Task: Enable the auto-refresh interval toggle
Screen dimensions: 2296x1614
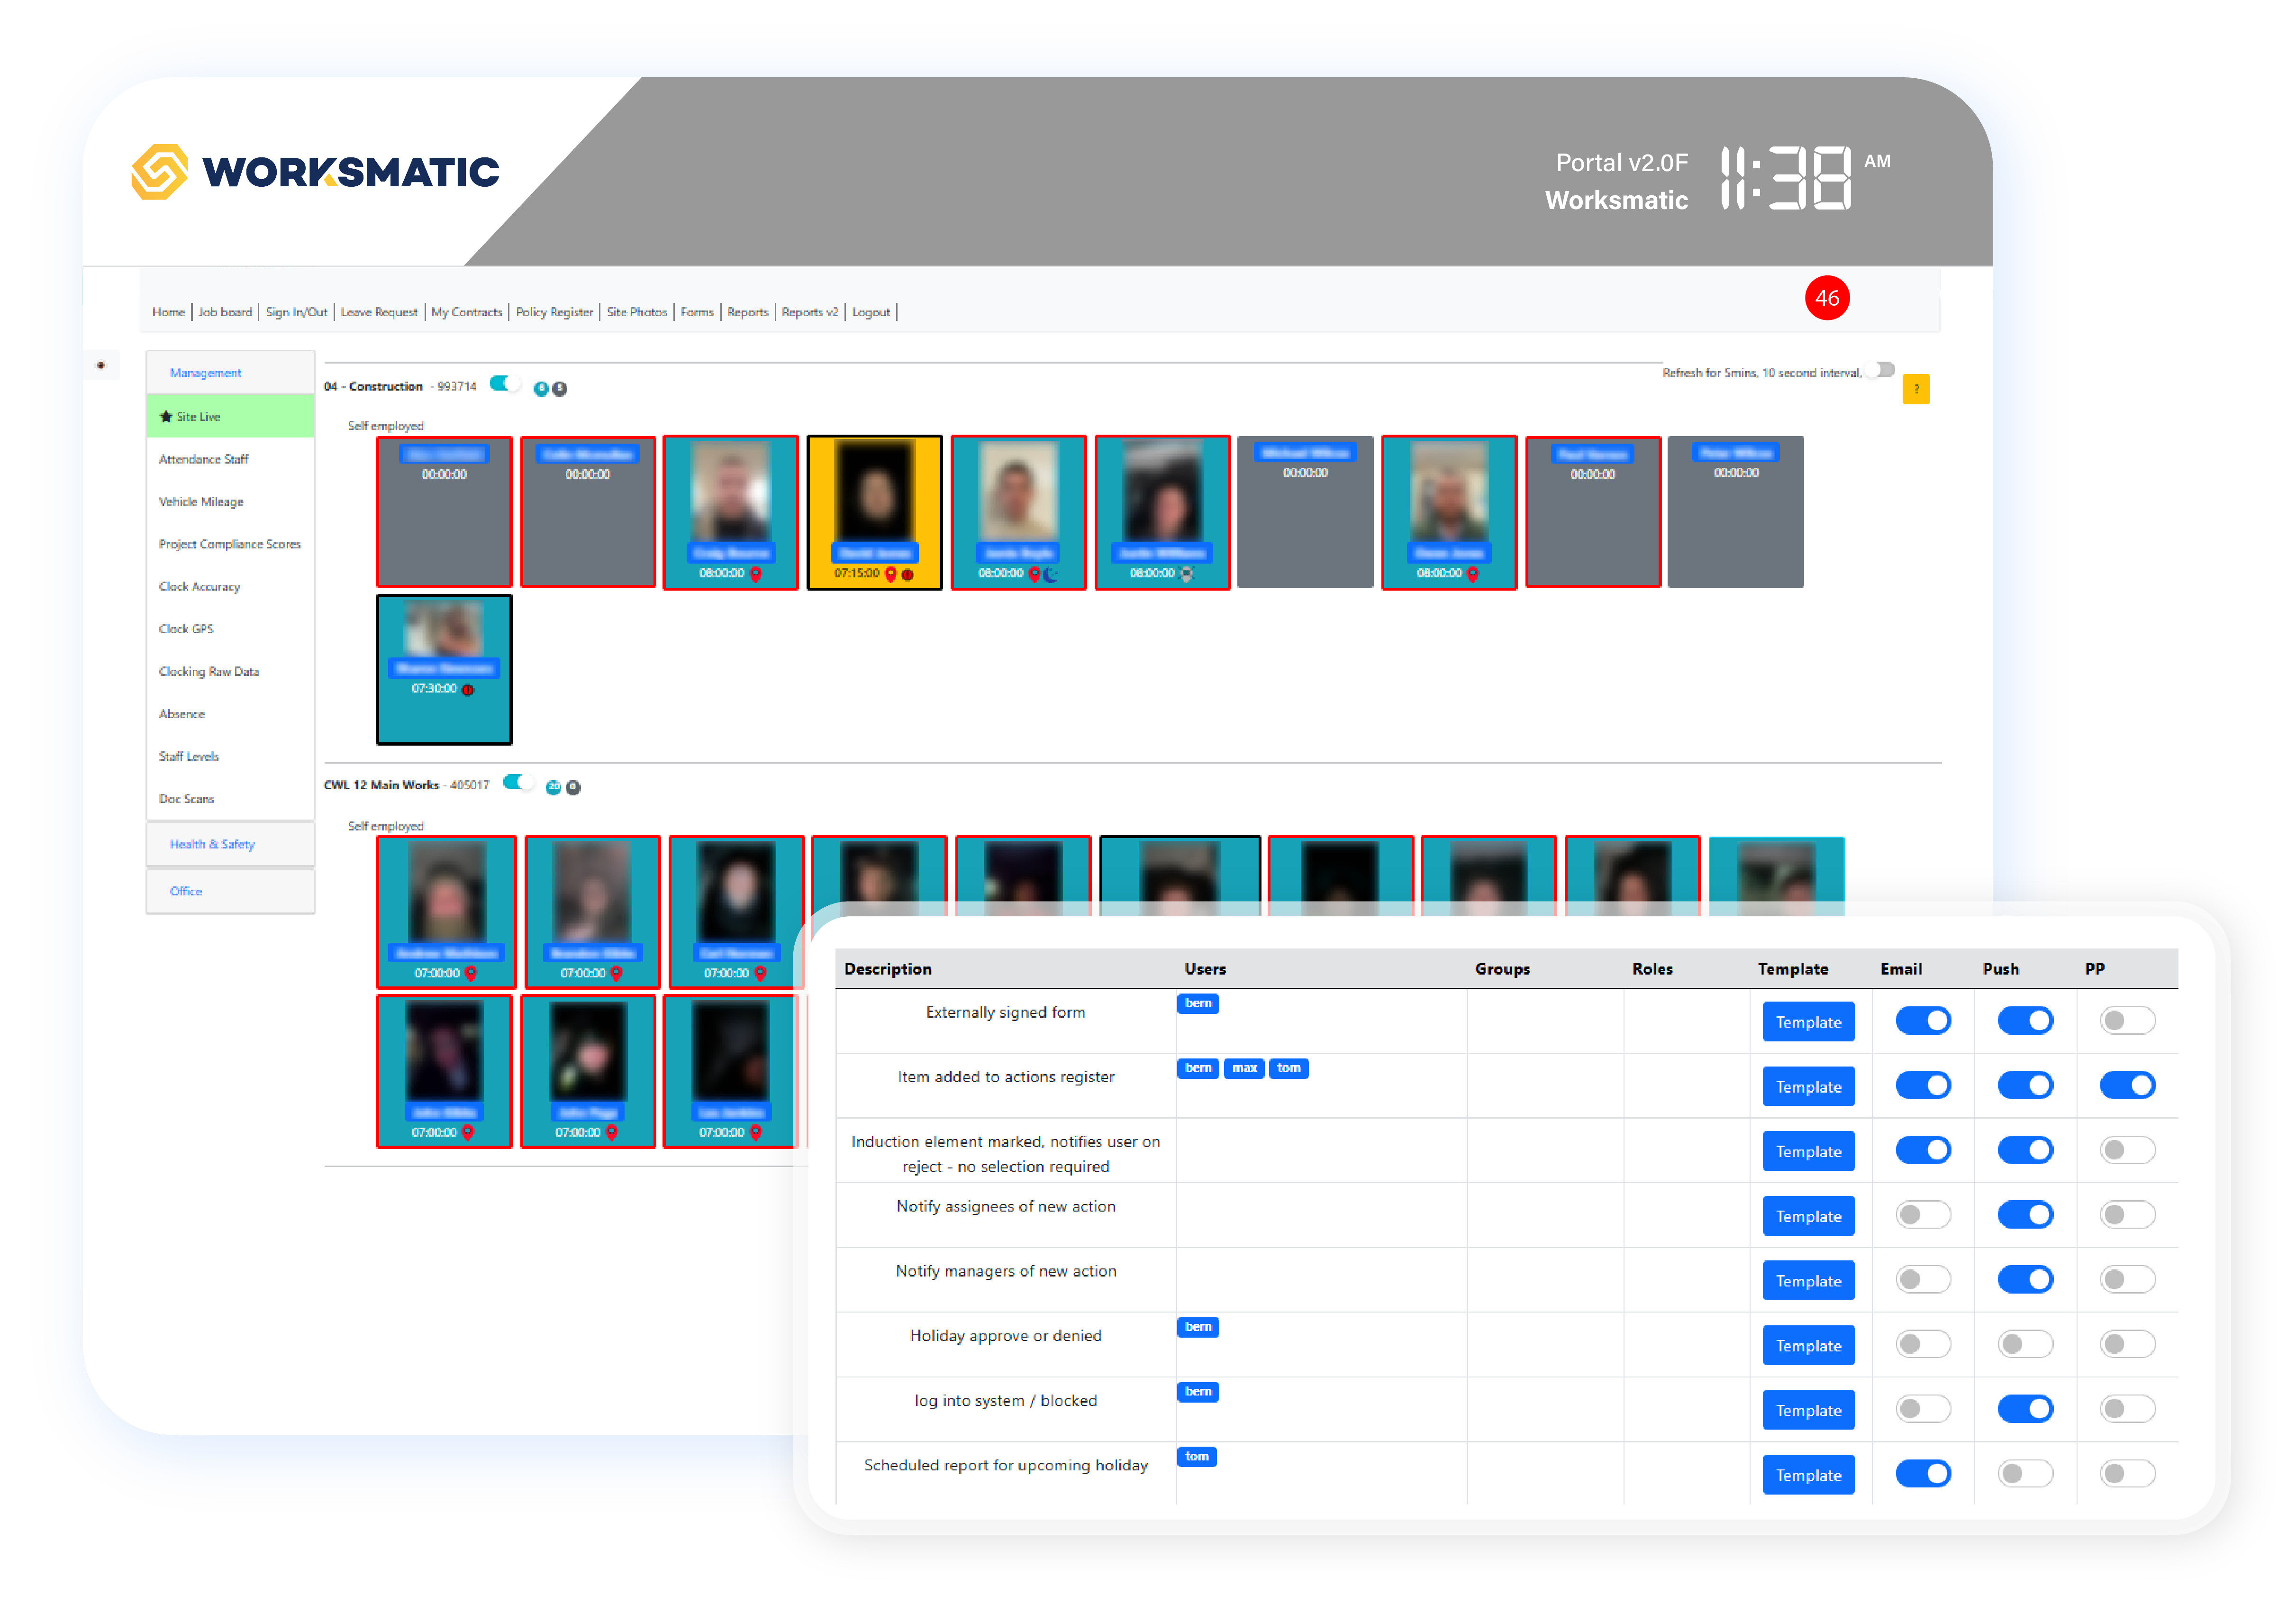Action: click(x=1880, y=370)
